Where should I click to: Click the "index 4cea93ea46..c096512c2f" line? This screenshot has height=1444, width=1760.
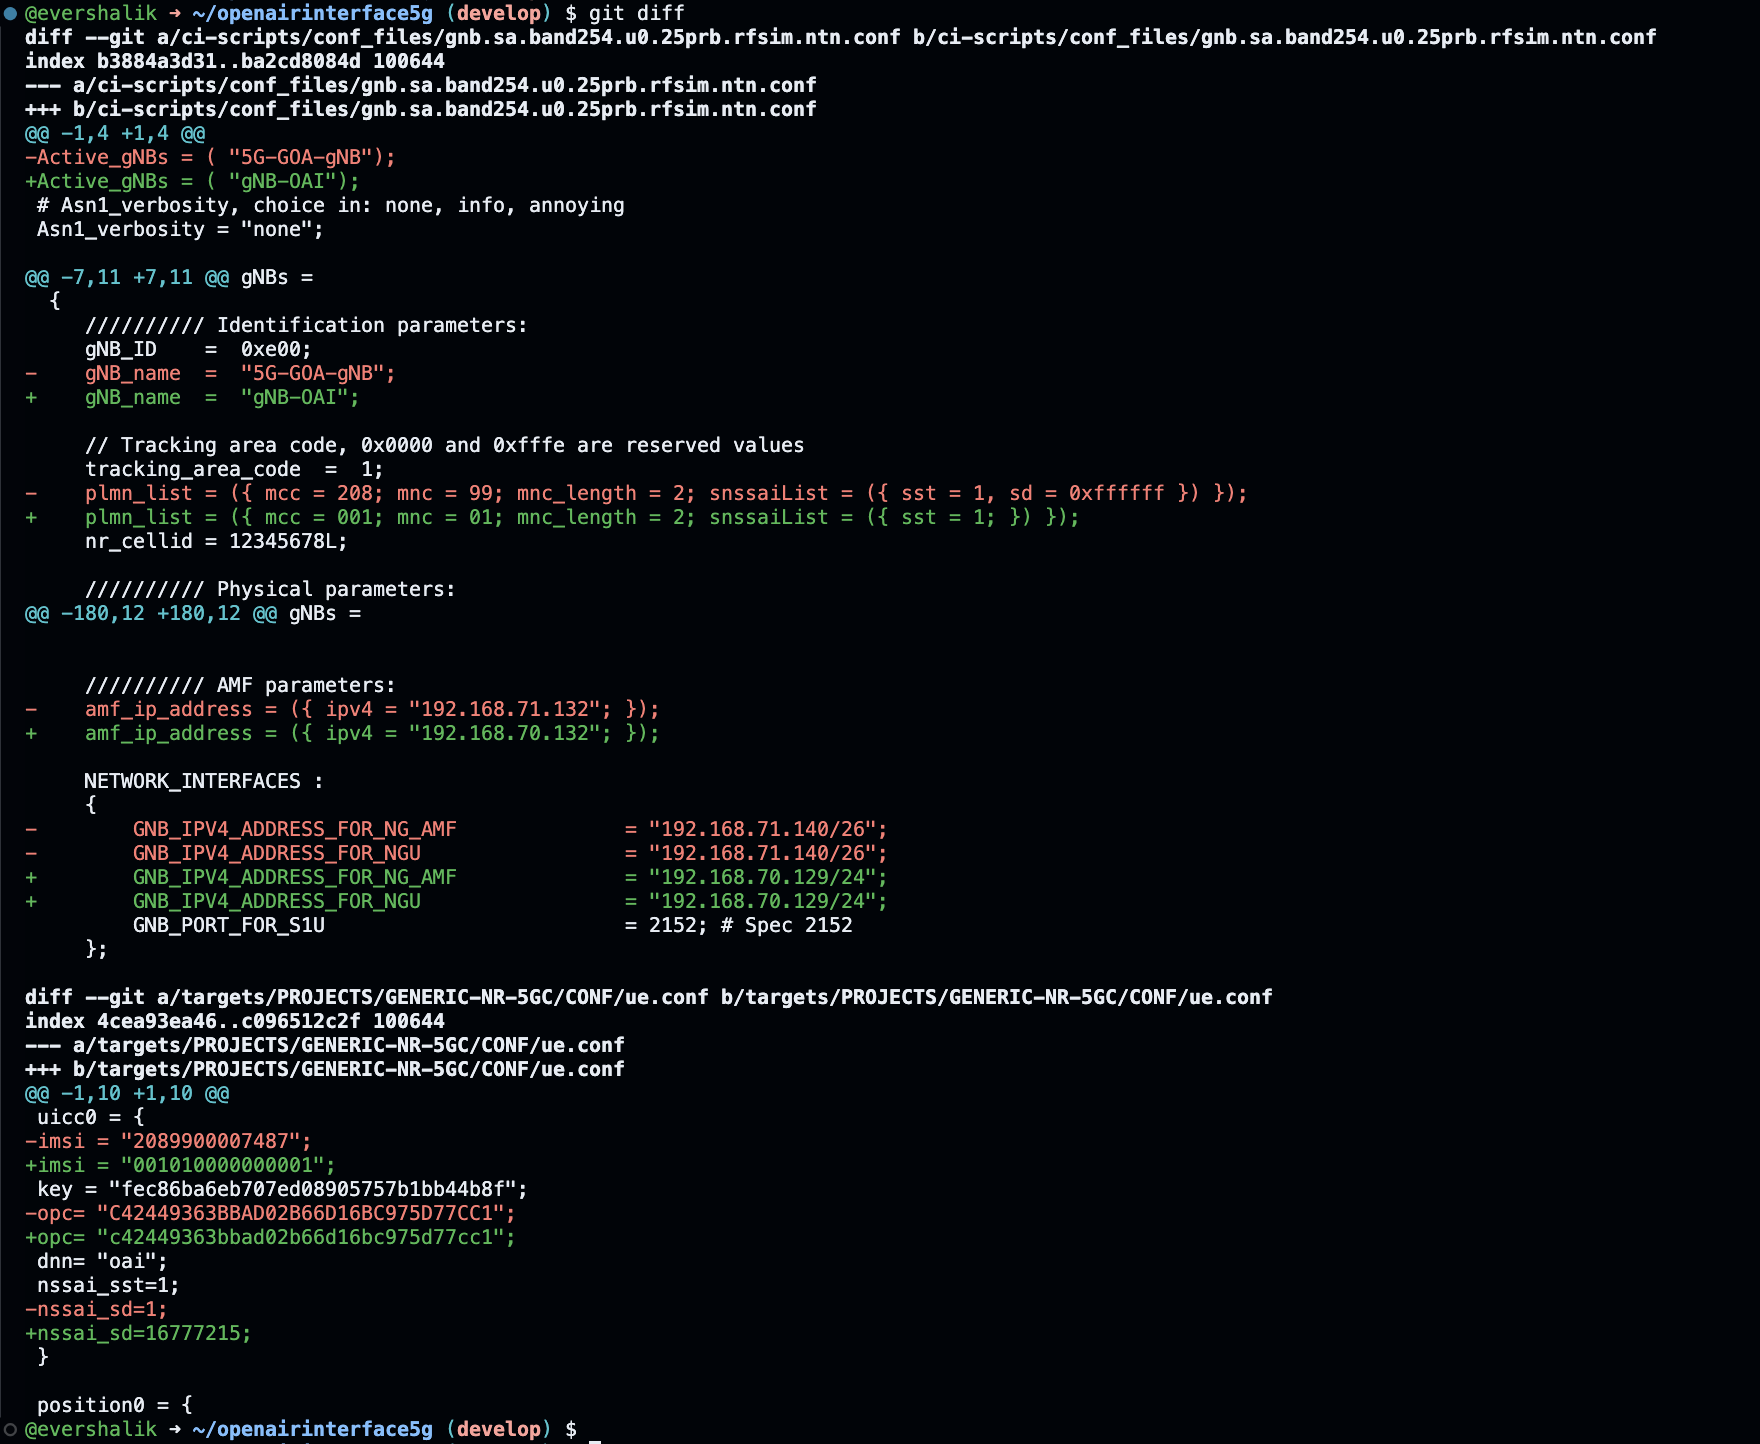click(x=235, y=1021)
